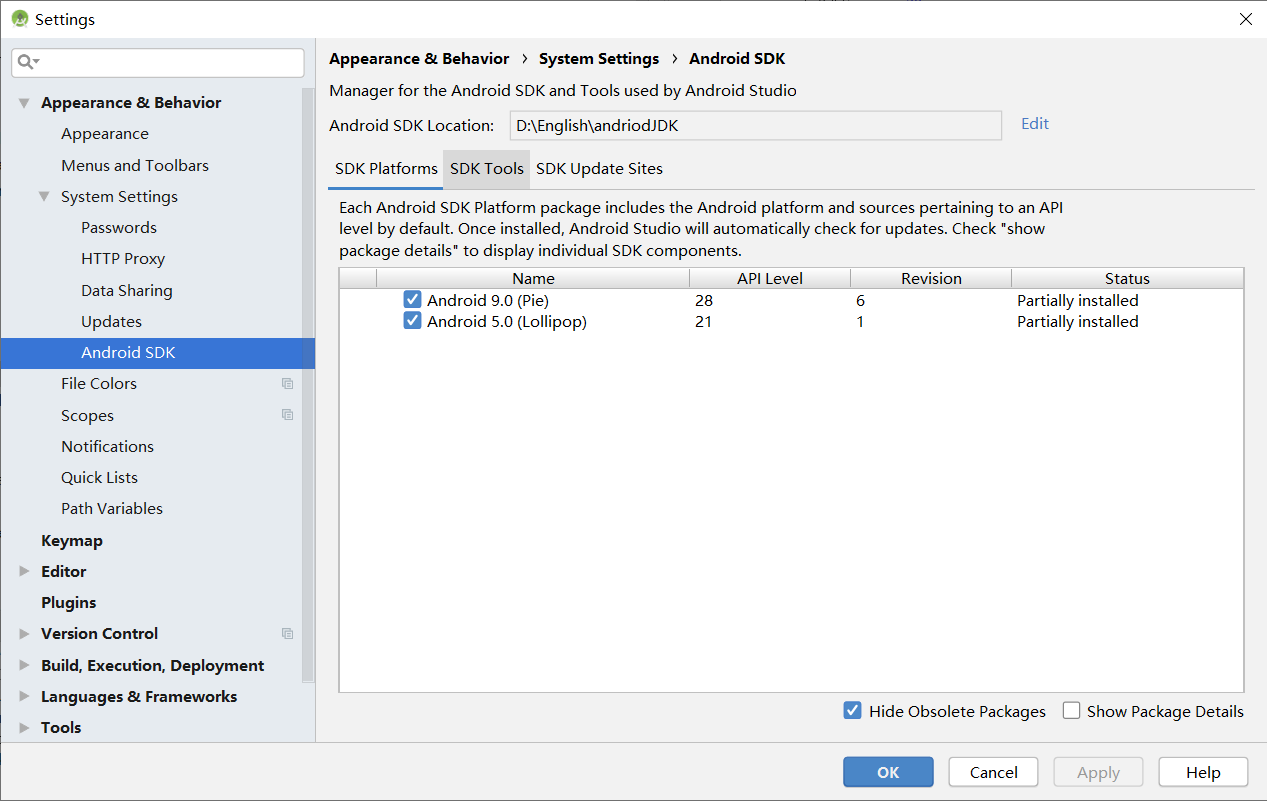The image size is (1267, 801).
Task: Click 'Partially installed' status for Android 9.0
Action: [x=1078, y=301]
